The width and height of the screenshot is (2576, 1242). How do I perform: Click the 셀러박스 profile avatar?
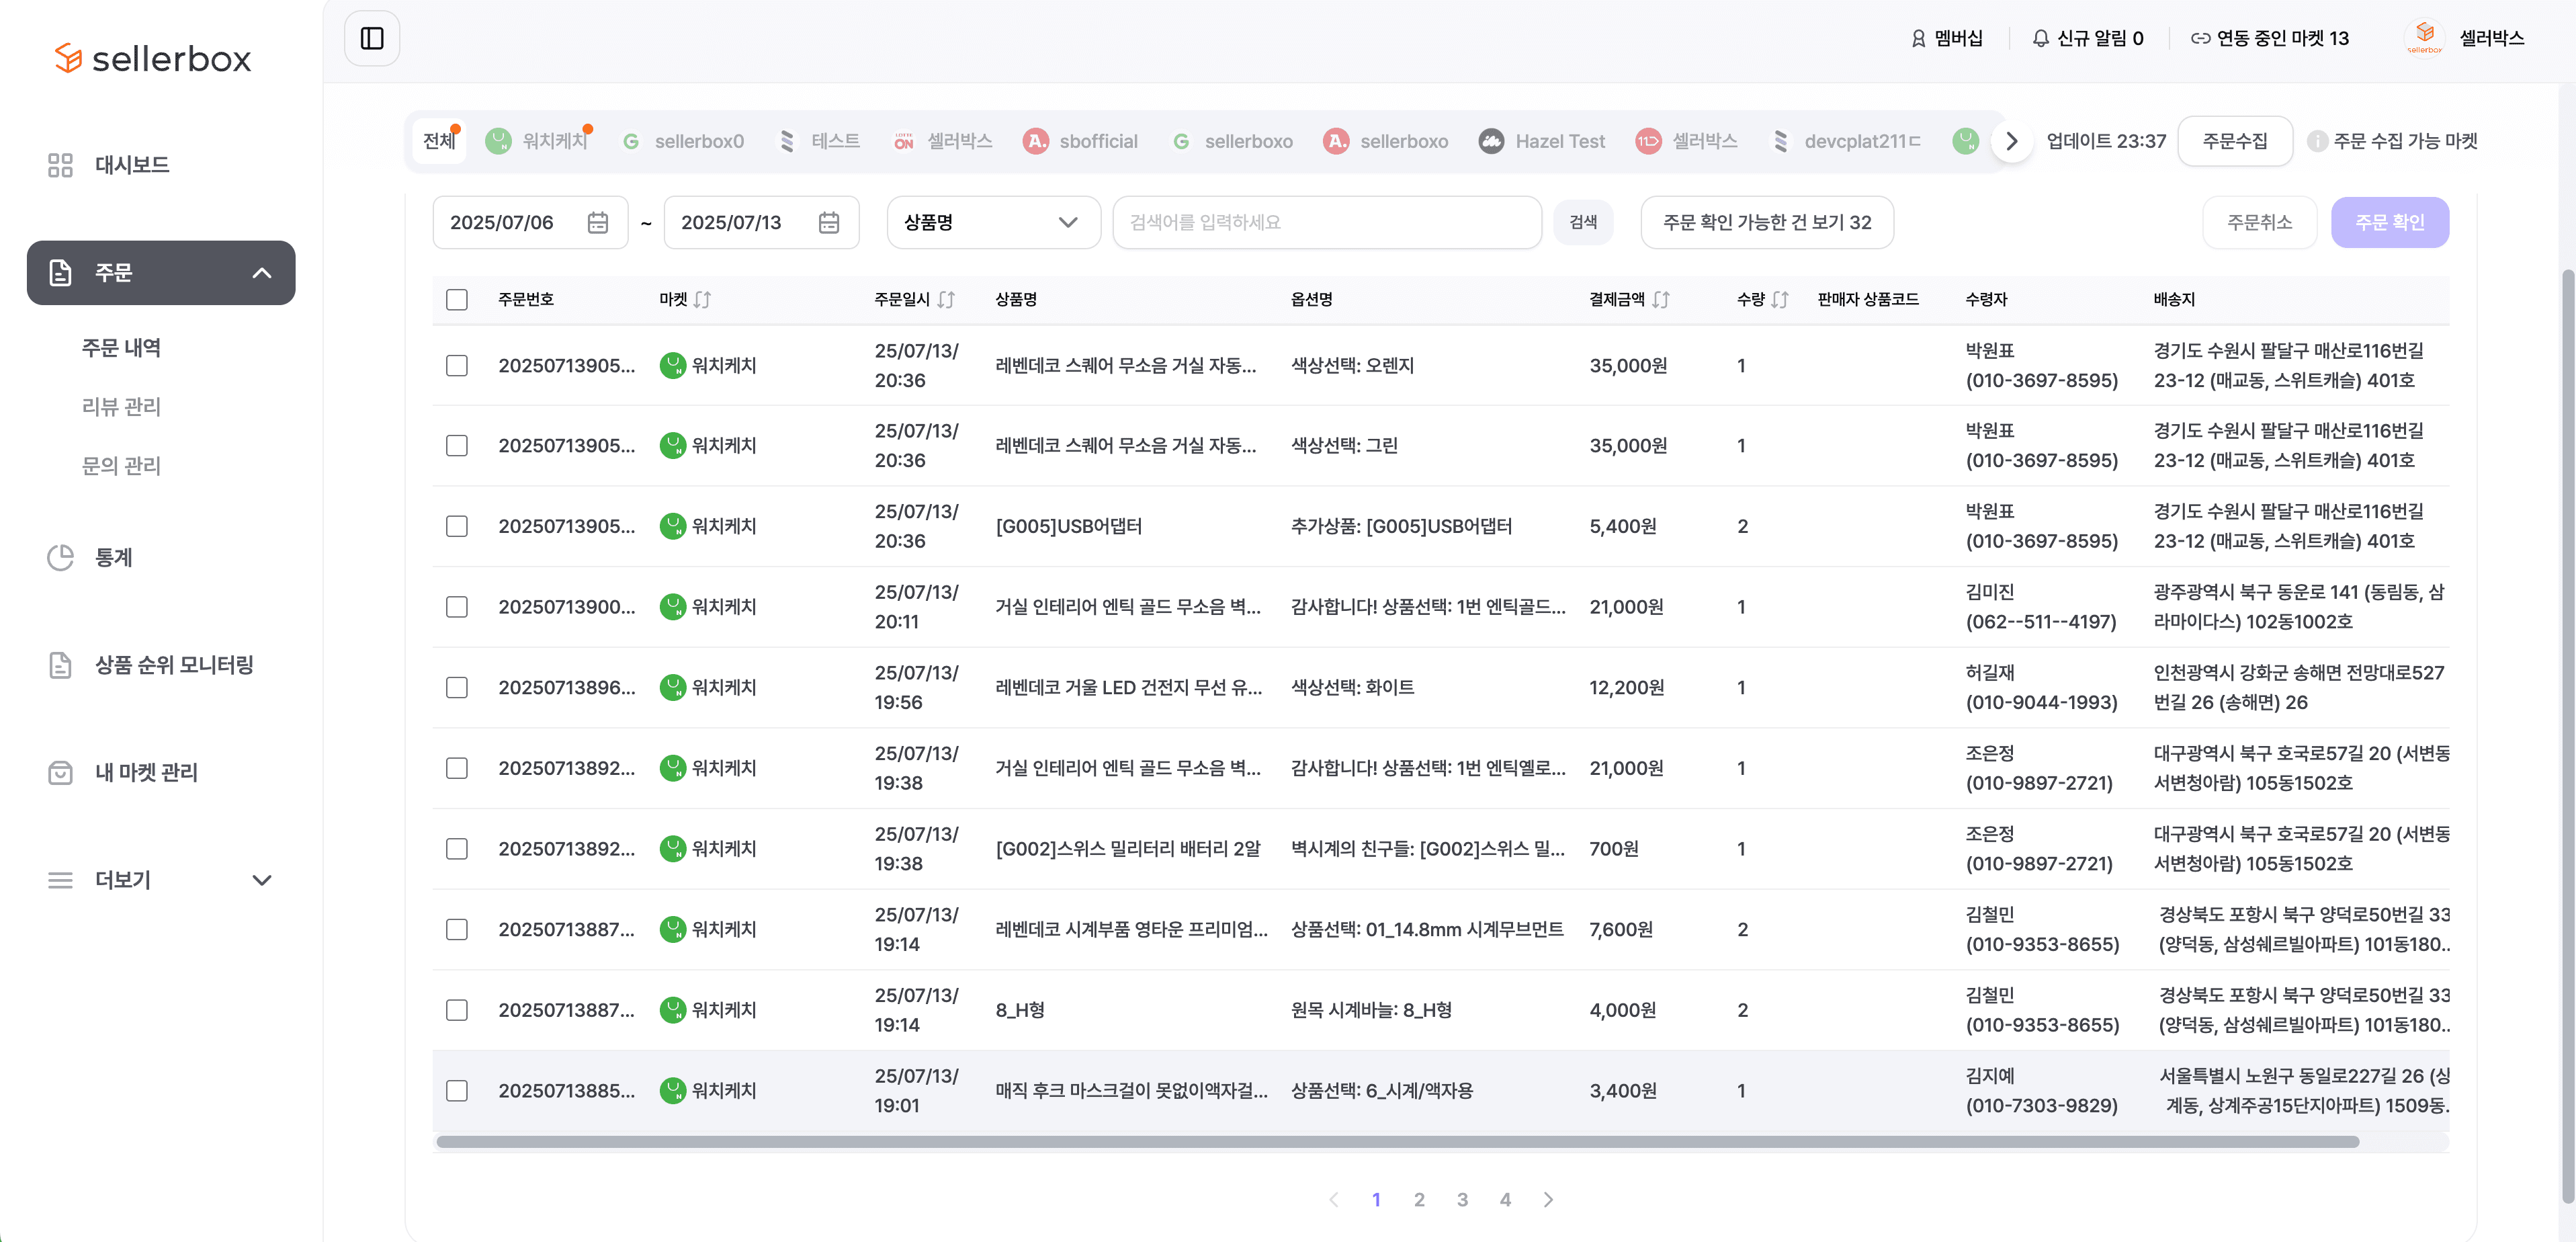(x=2424, y=38)
